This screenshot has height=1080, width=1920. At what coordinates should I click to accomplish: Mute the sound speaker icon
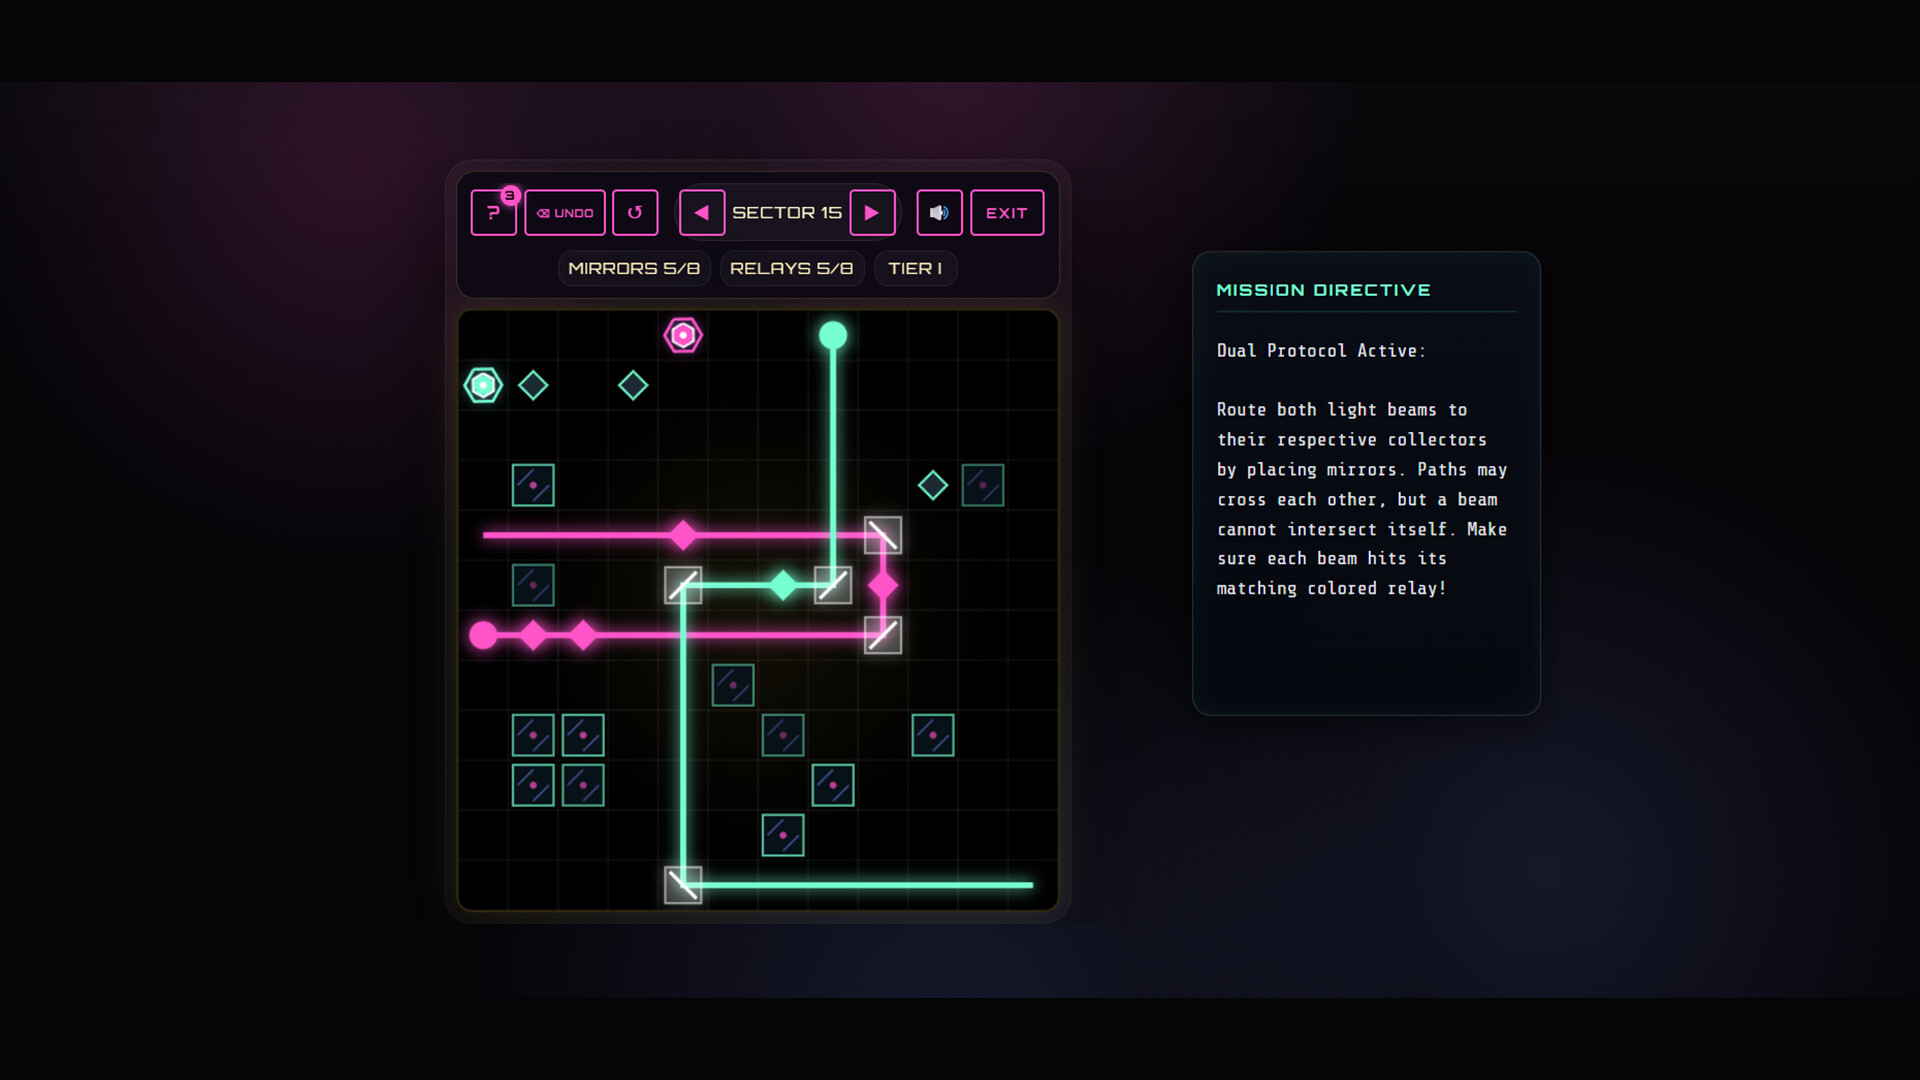[x=939, y=213]
